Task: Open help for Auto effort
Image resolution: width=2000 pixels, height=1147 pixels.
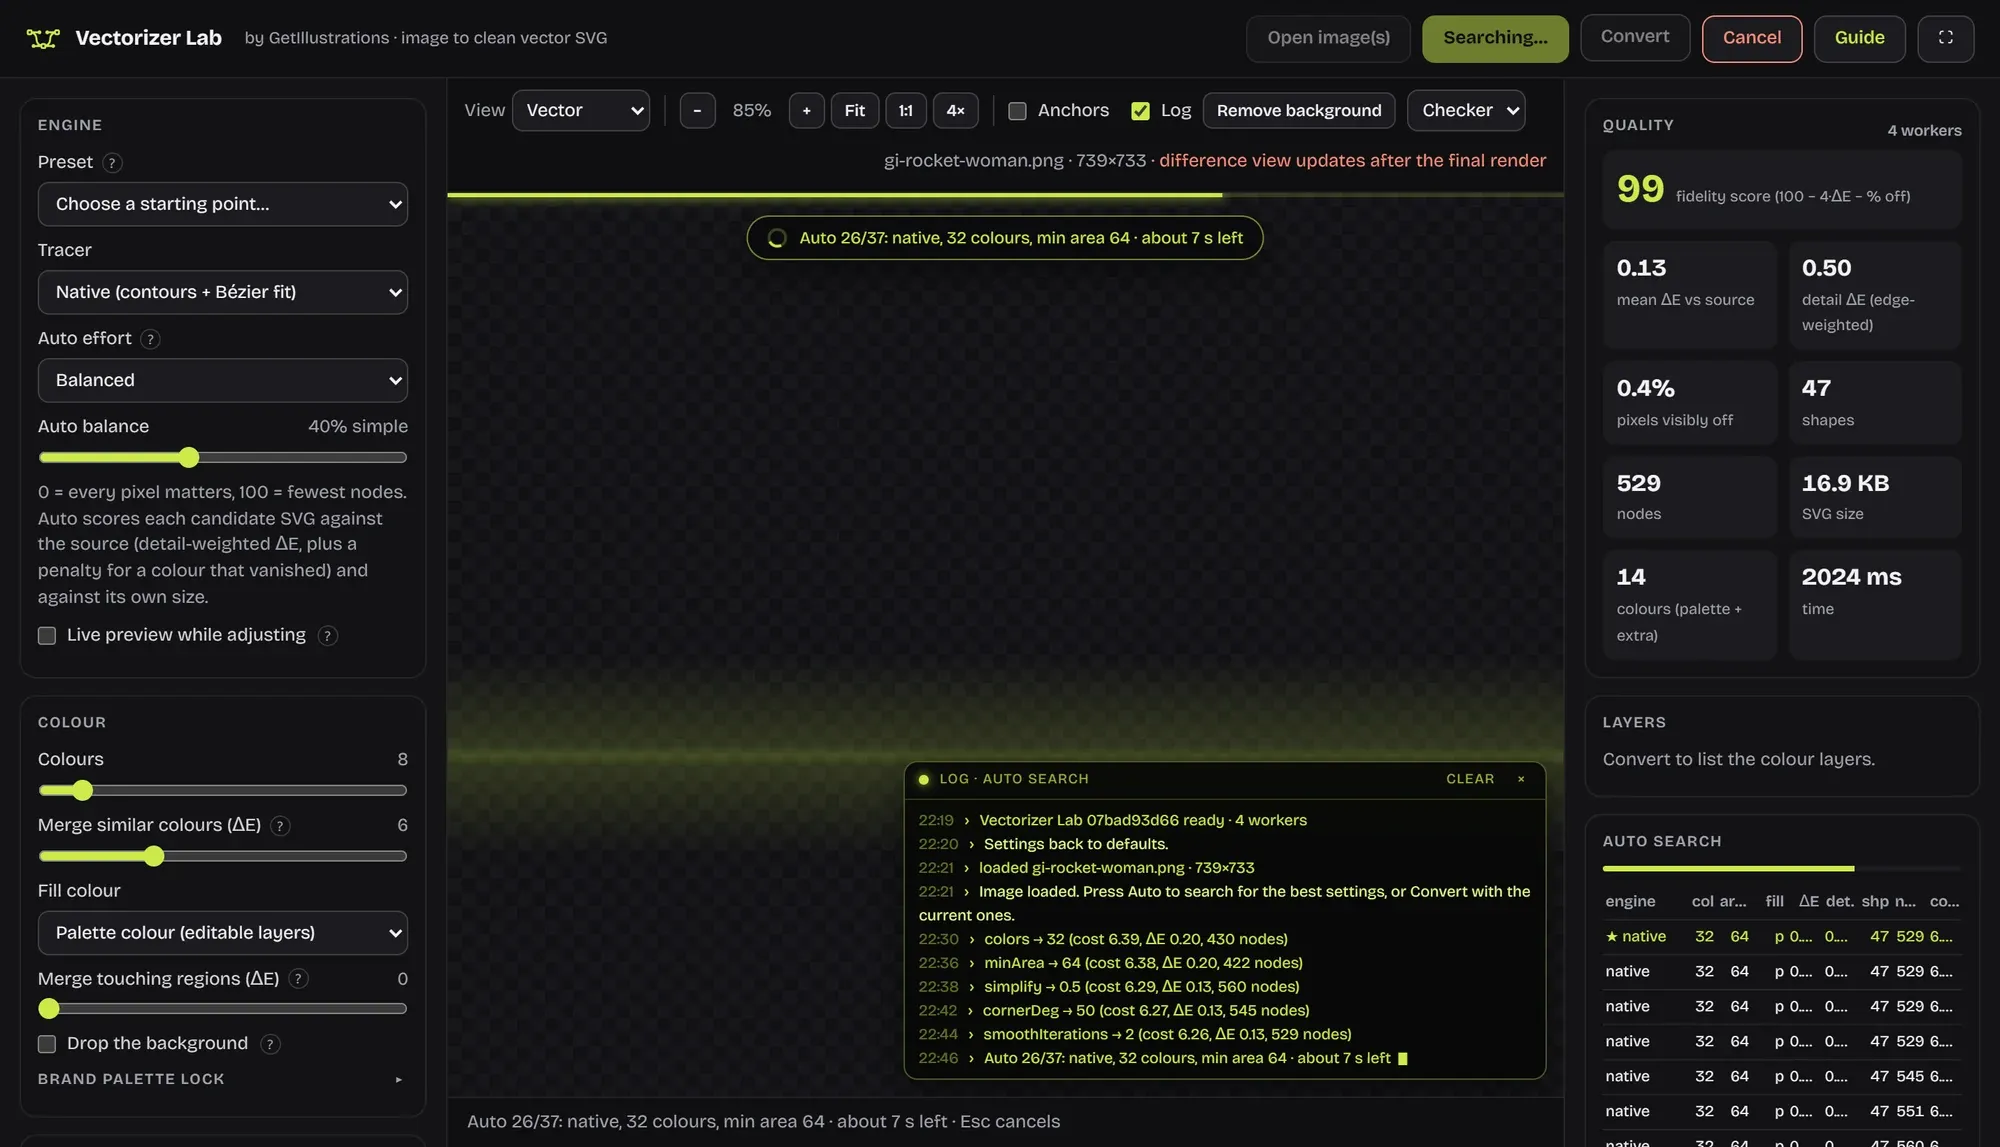Action: [x=150, y=339]
